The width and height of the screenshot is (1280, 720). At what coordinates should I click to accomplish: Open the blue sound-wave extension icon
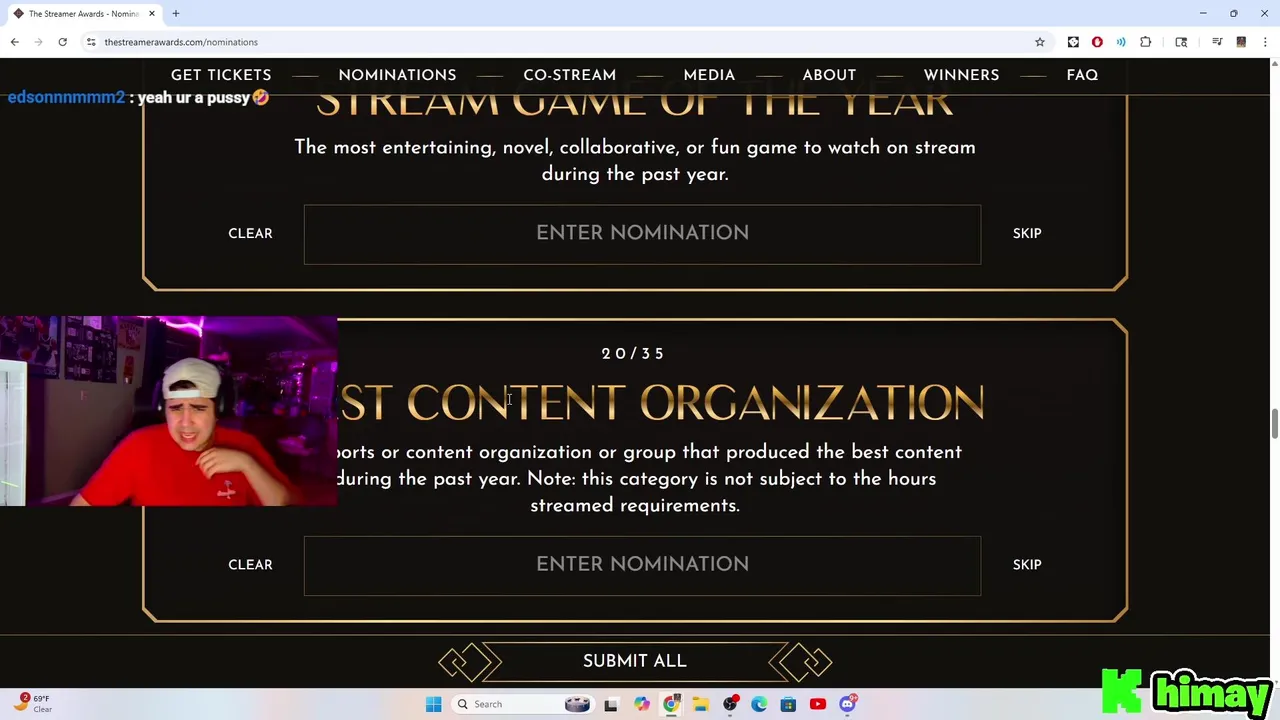(x=1121, y=42)
